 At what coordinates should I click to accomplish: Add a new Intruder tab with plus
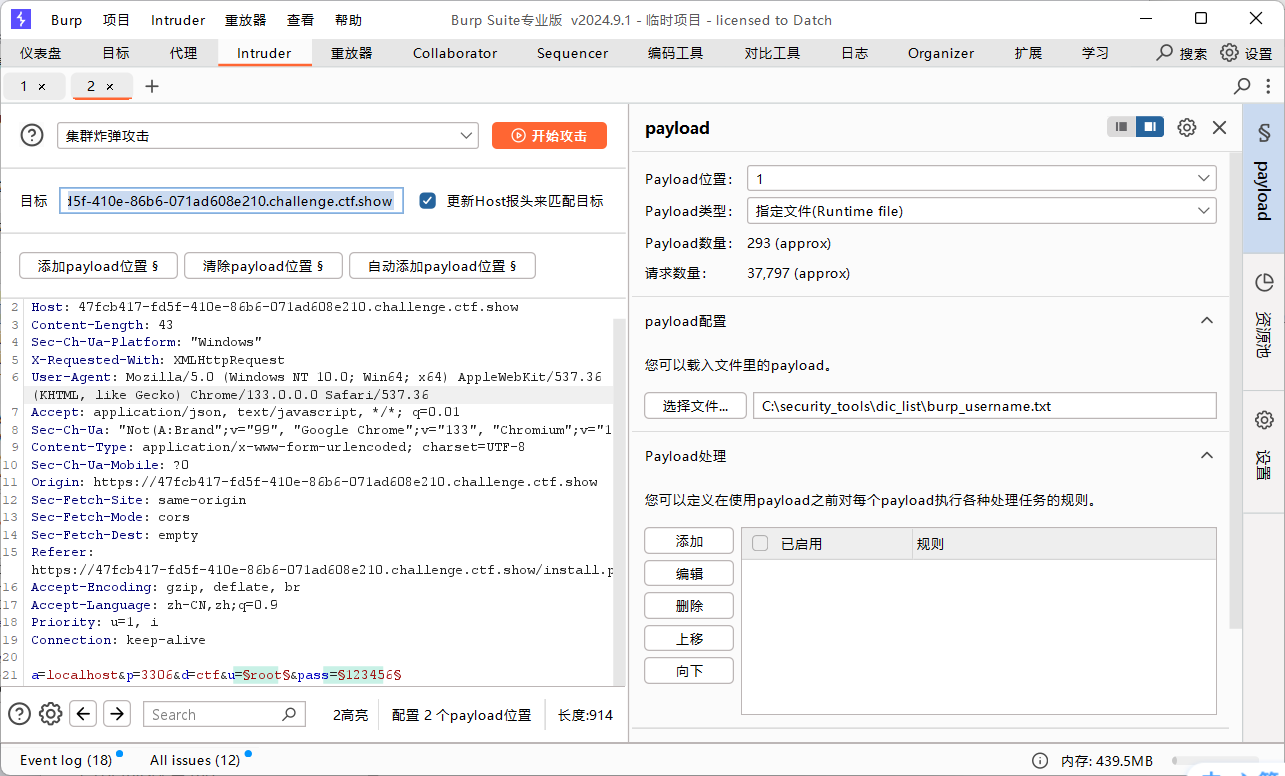click(152, 86)
